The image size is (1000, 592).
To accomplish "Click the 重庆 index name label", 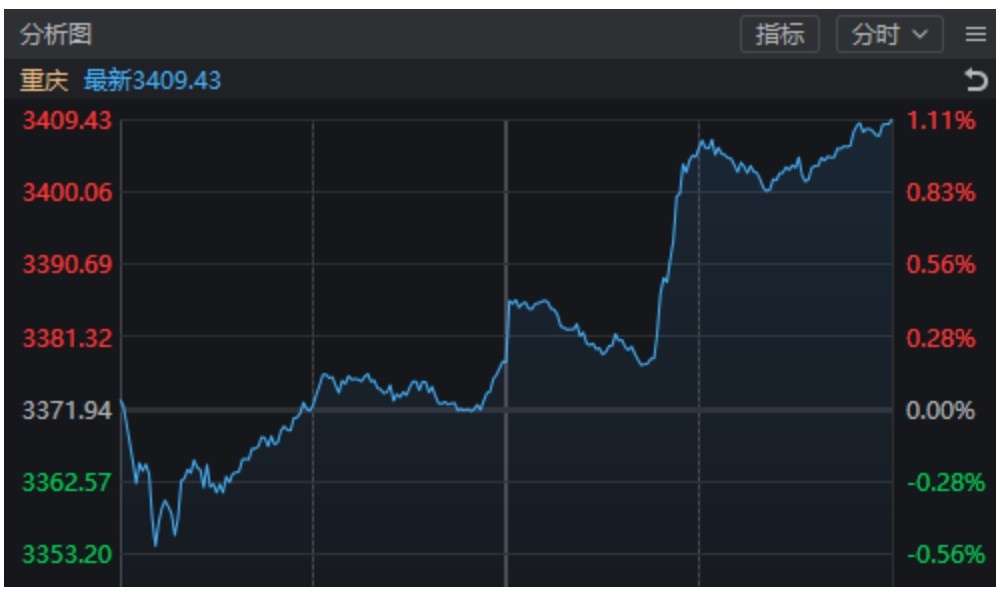I will (x=44, y=80).
